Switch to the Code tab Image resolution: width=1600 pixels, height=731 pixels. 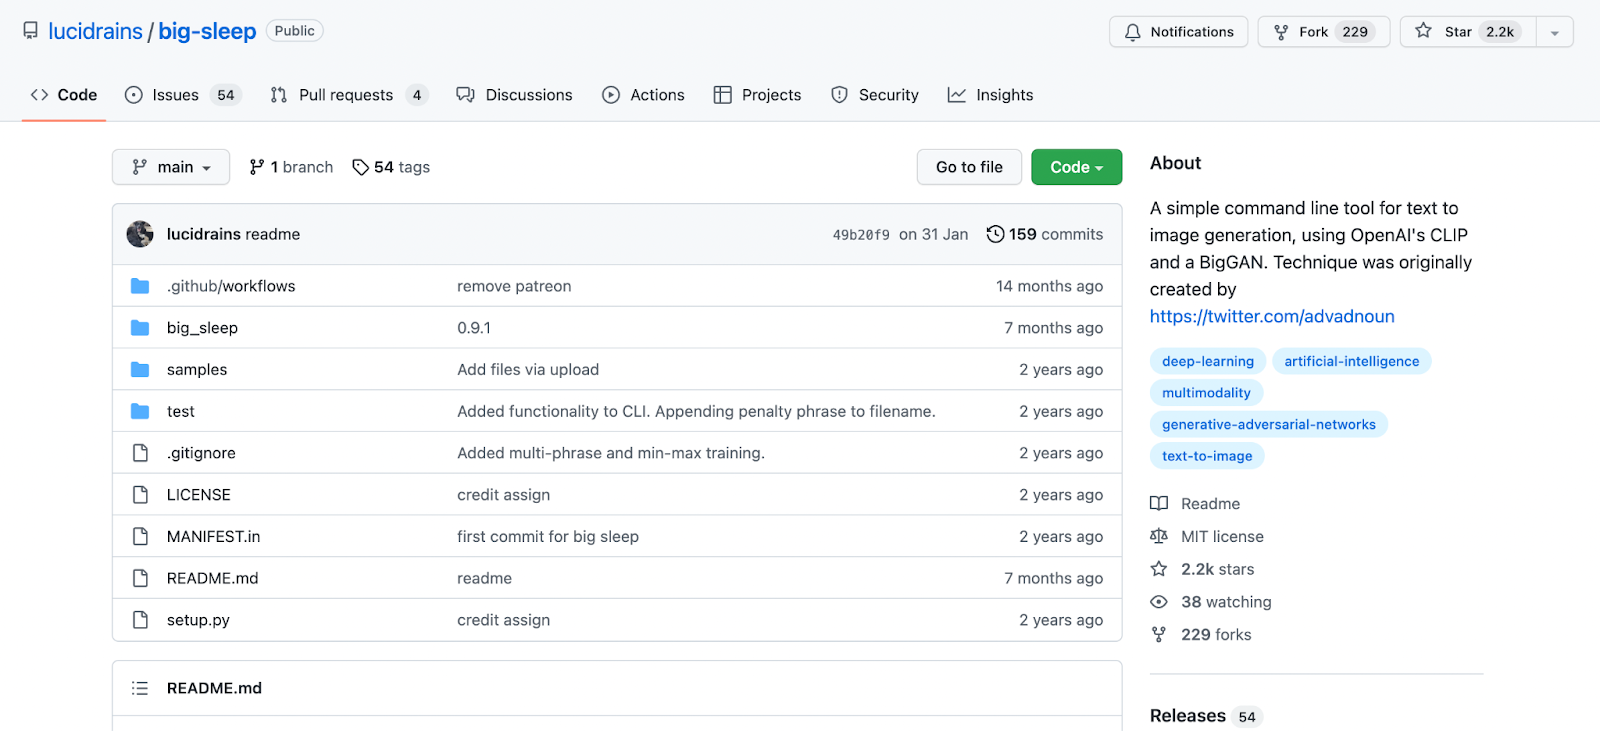point(64,95)
